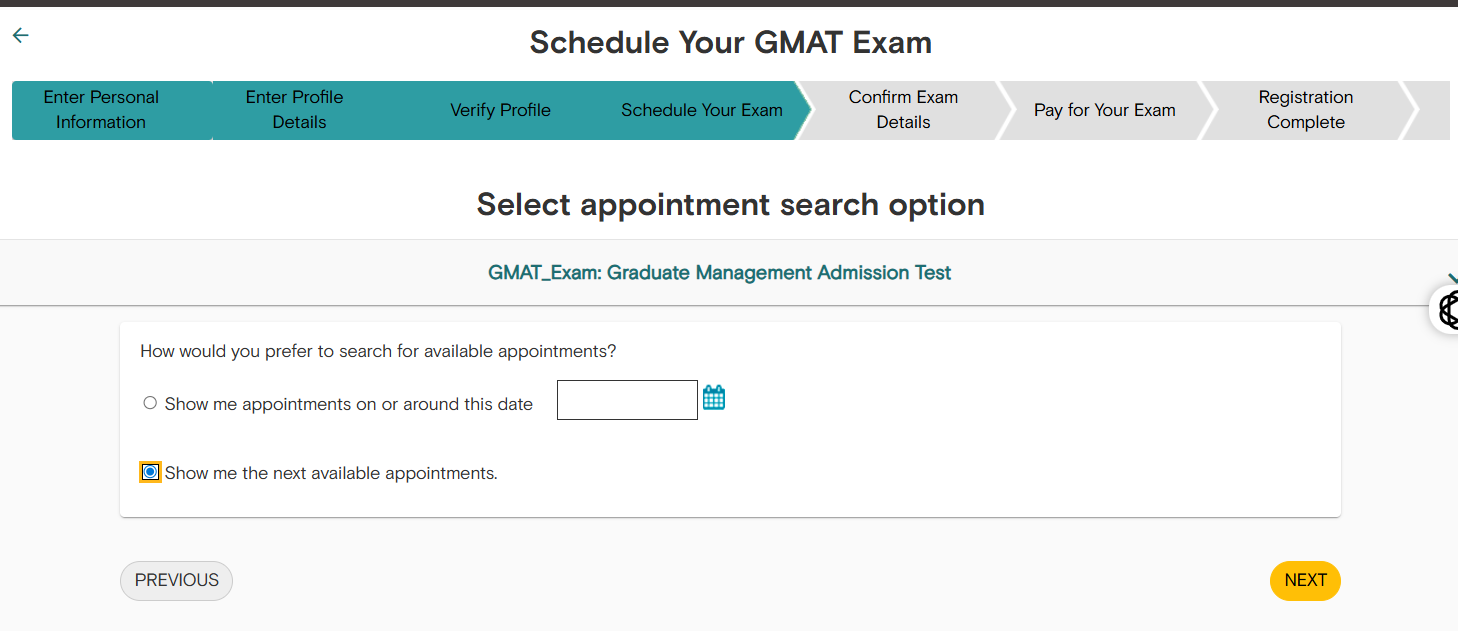Click the back arrow at top left

point(20,35)
